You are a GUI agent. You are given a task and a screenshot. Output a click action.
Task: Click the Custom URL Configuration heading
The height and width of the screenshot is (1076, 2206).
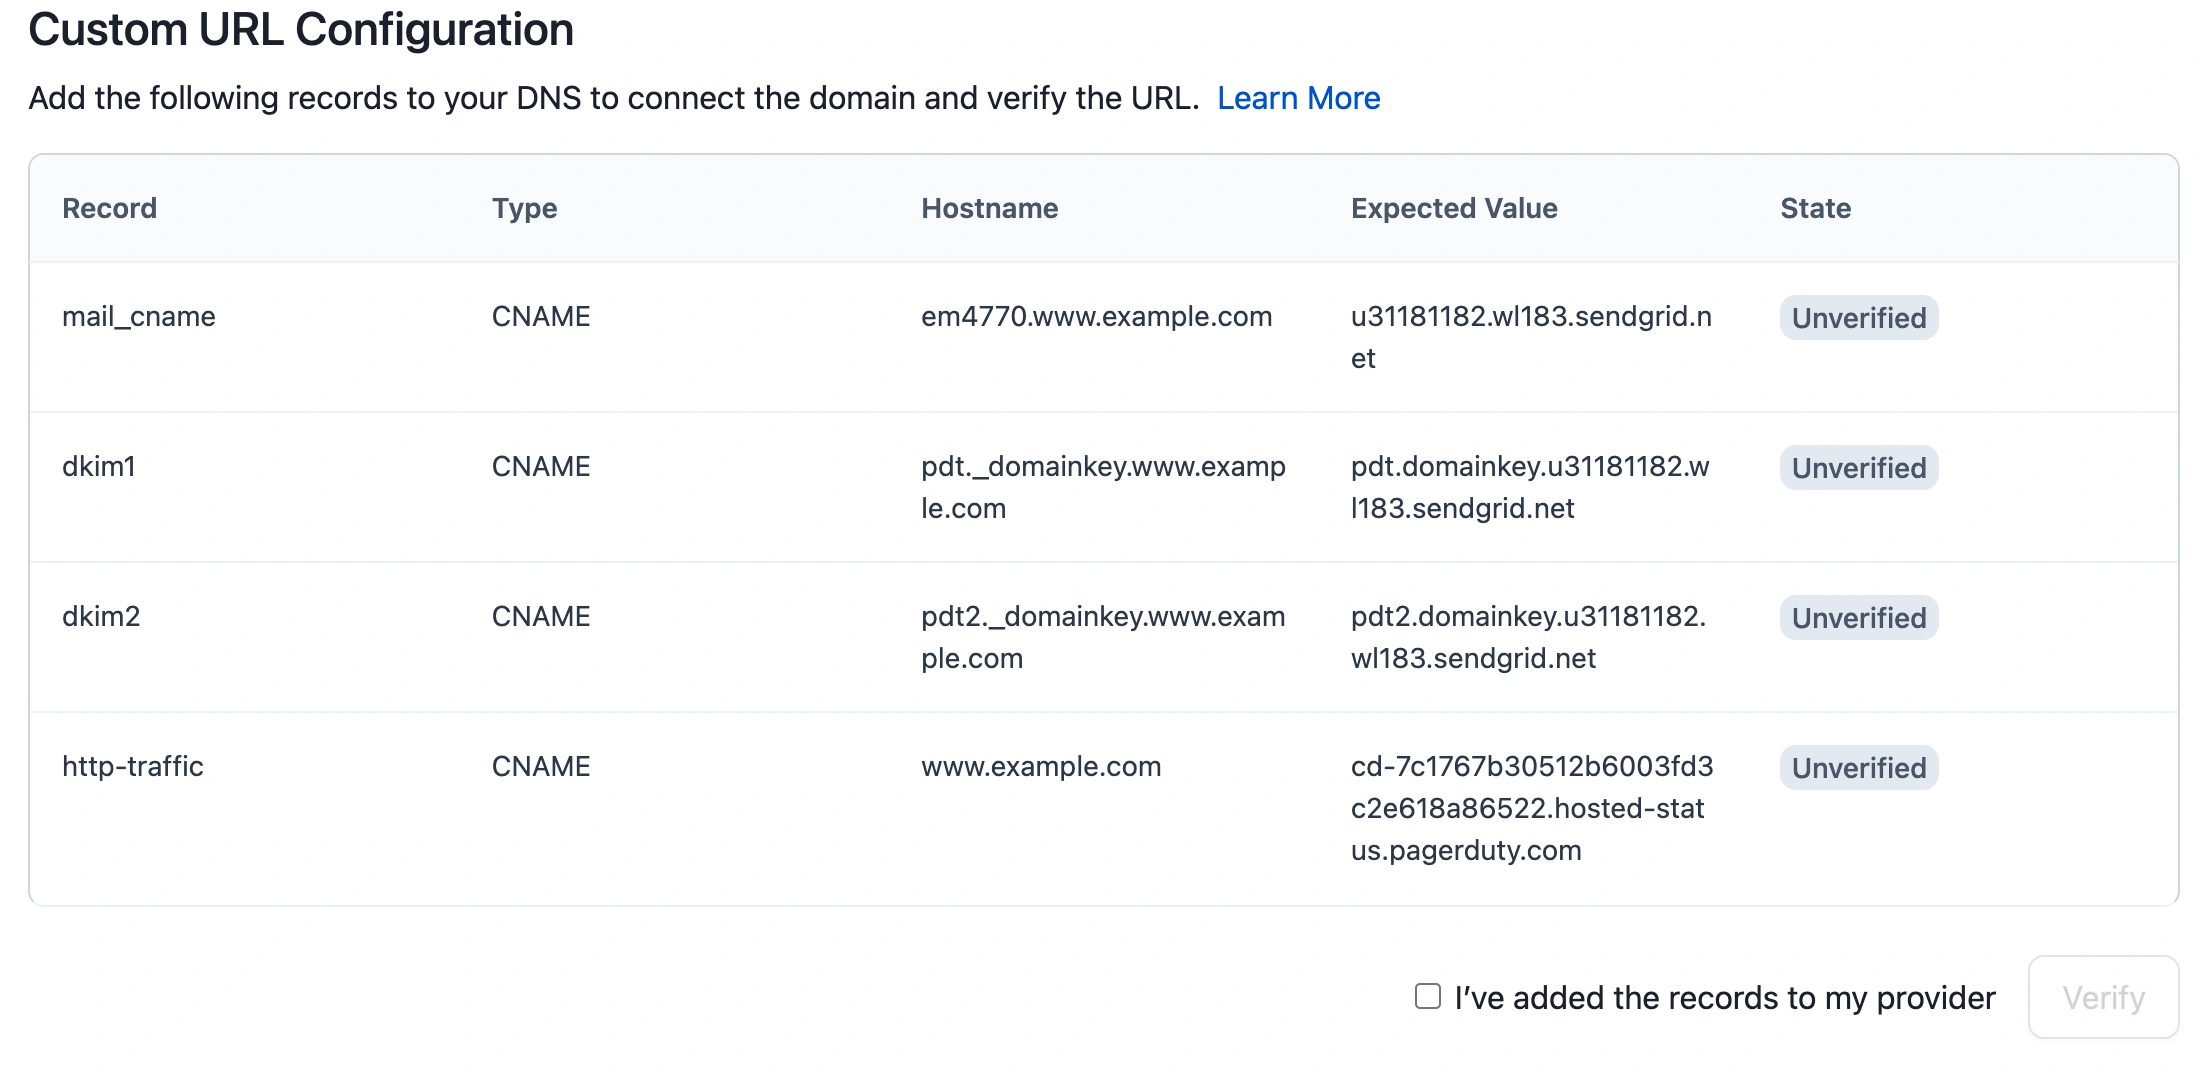(300, 30)
